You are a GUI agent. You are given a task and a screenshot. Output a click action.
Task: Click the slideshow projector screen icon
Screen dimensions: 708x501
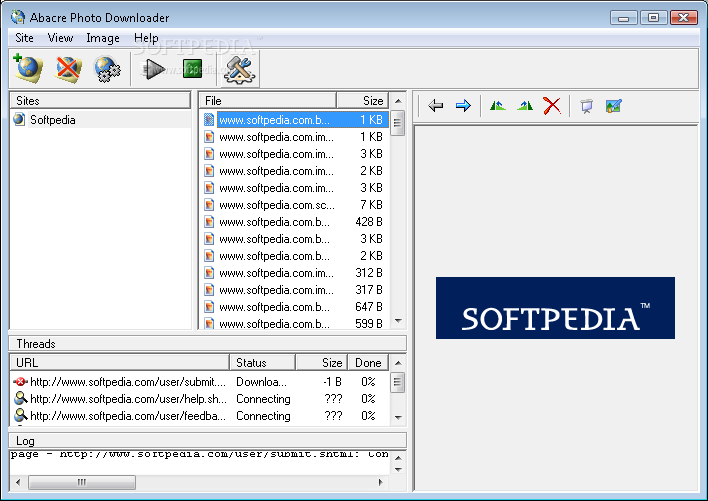586,106
